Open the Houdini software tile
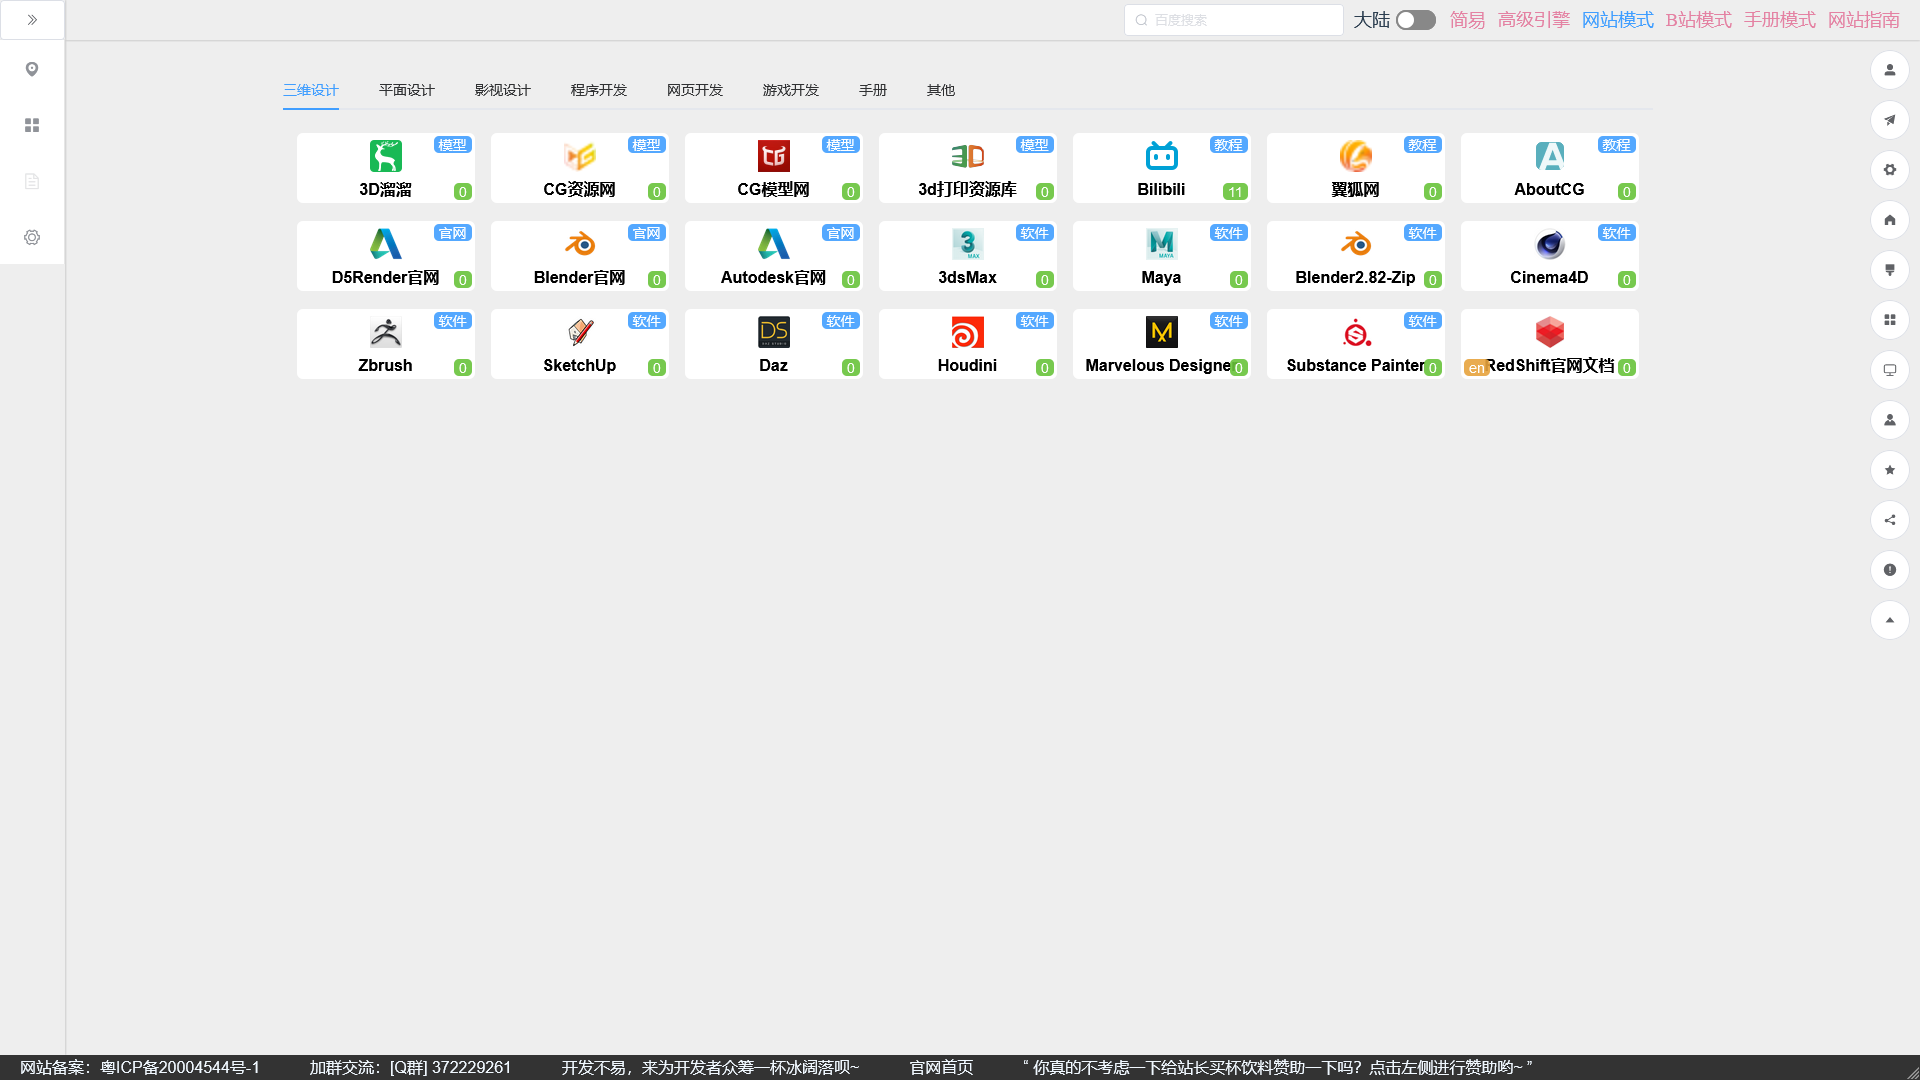This screenshot has width=1920, height=1080. tap(967, 333)
